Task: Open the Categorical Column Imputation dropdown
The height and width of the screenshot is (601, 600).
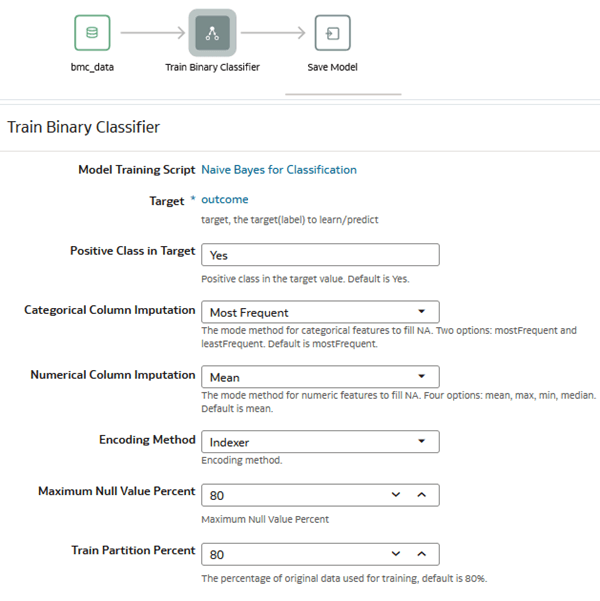Action: [320, 312]
